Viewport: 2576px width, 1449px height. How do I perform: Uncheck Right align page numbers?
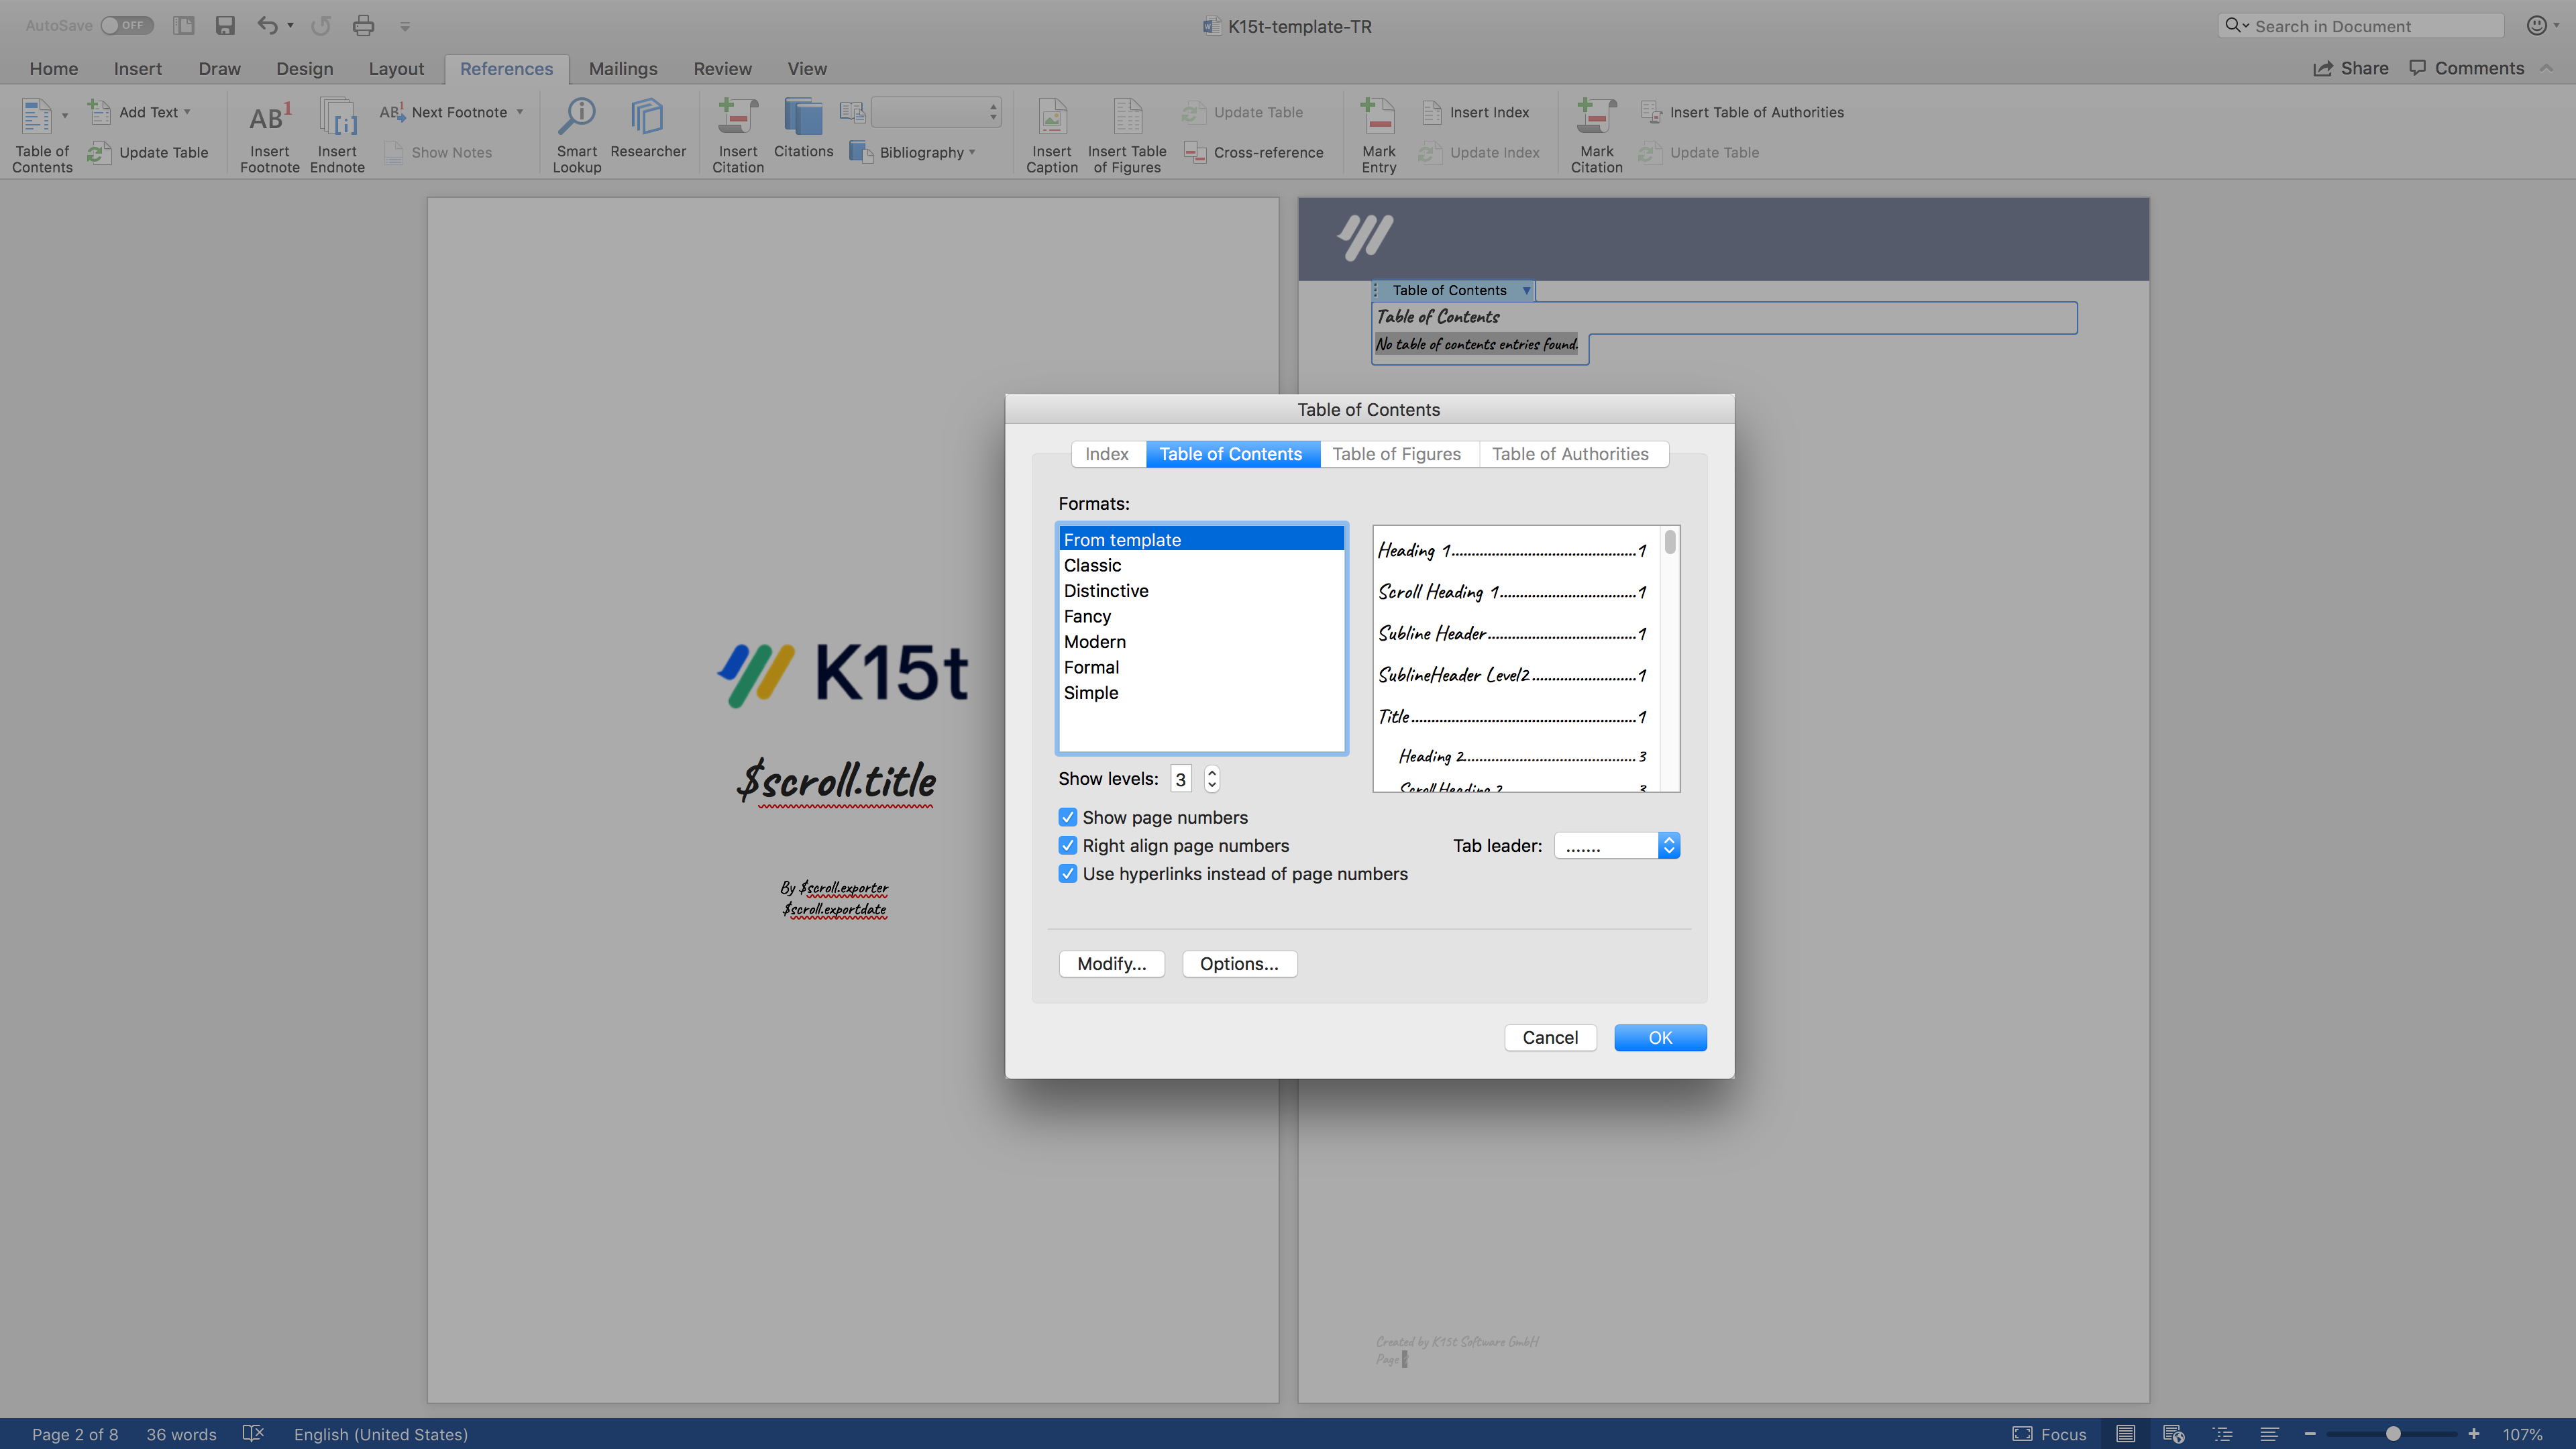[x=1068, y=845]
